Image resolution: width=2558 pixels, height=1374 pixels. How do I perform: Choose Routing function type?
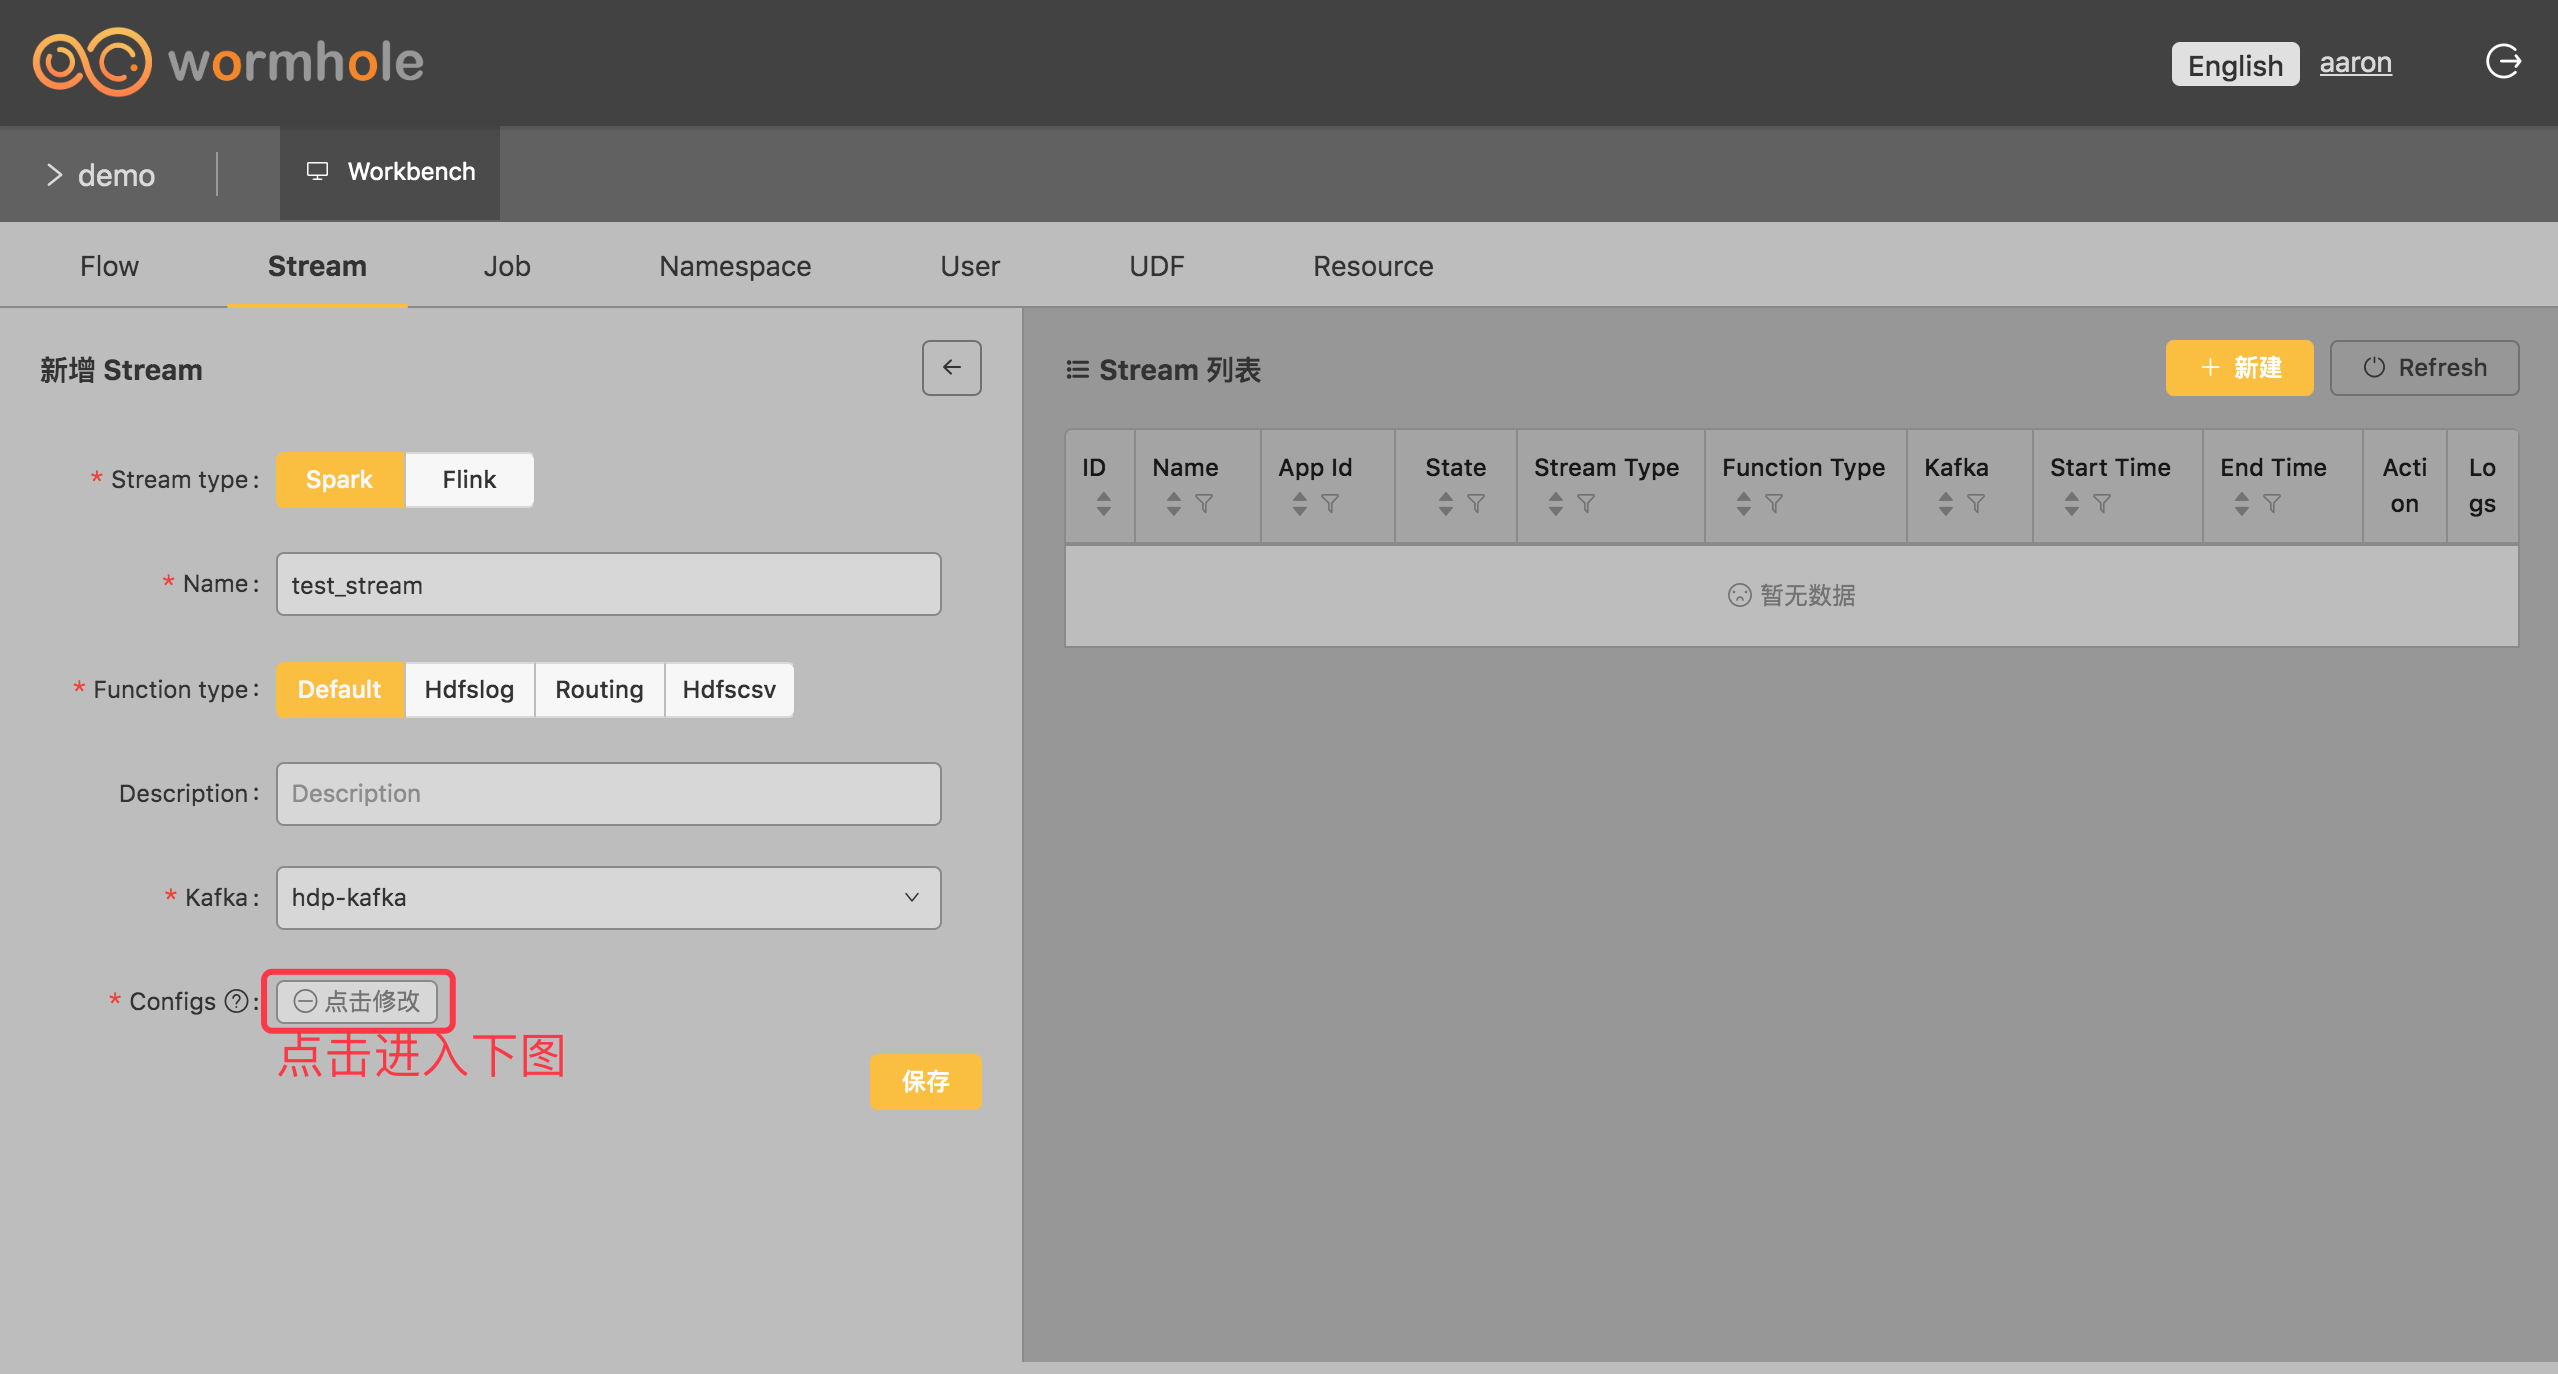tap(599, 690)
